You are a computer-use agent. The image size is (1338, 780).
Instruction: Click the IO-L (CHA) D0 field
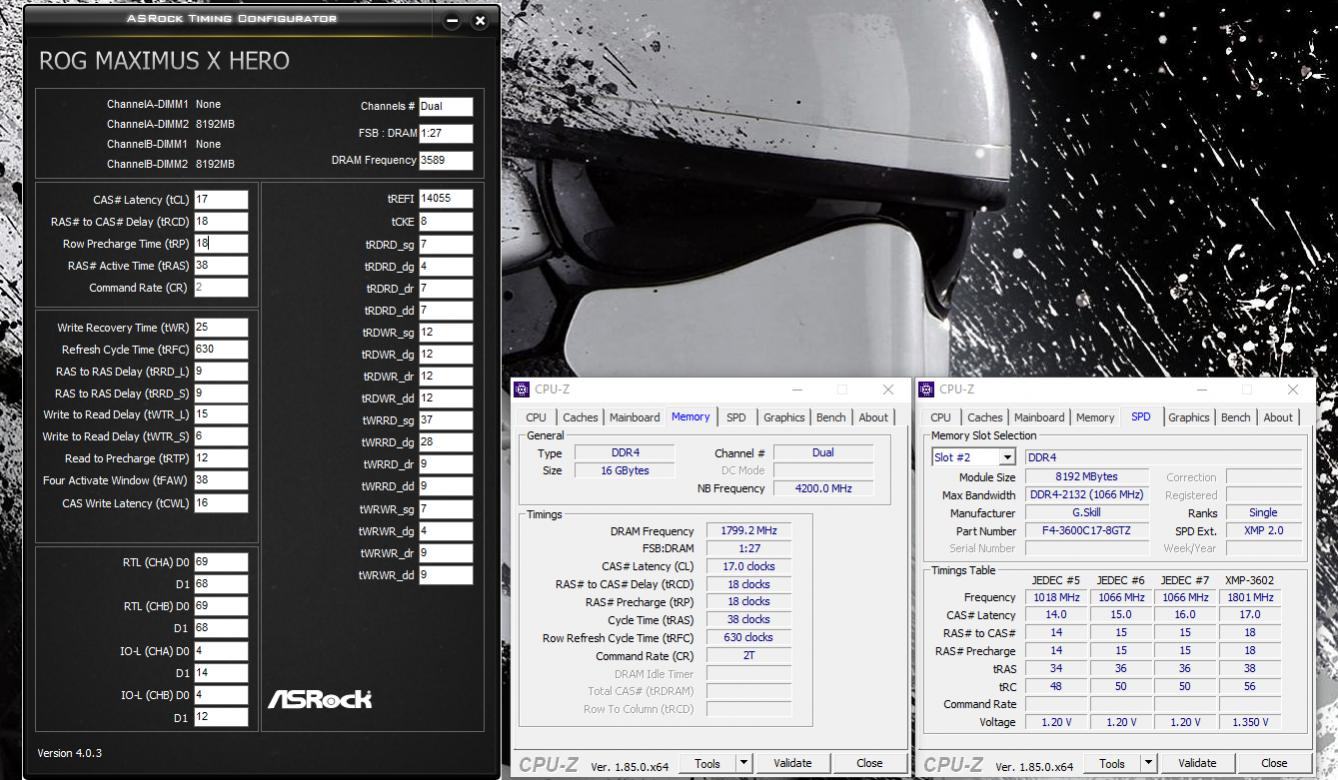221,650
